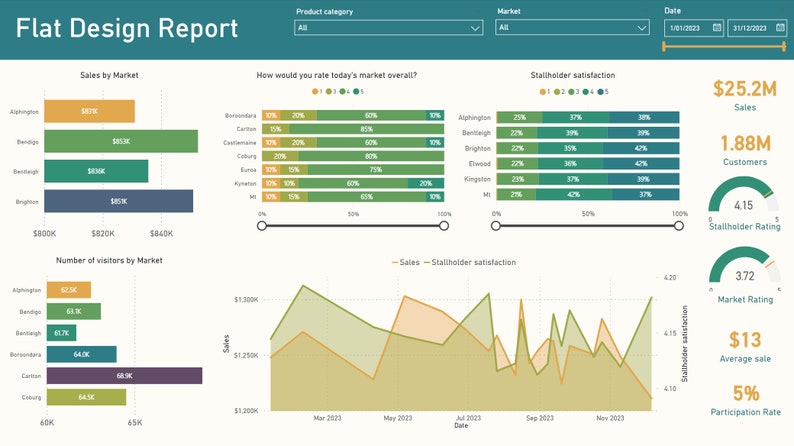Click the rating 1 legend dot in market rating chart
The width and height of the screenshot is (794, 446).
(x=315, y=92)
